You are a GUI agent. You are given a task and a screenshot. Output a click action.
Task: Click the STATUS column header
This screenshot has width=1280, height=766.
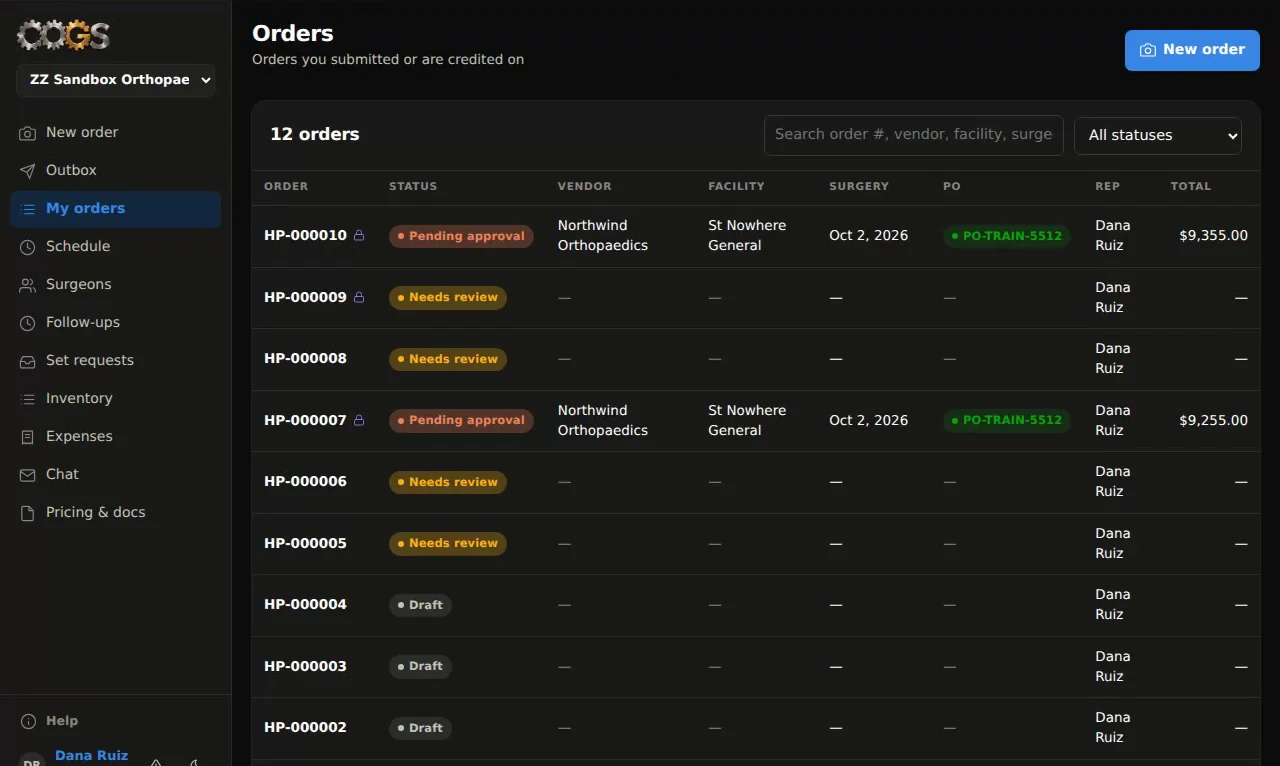[413, 187]
